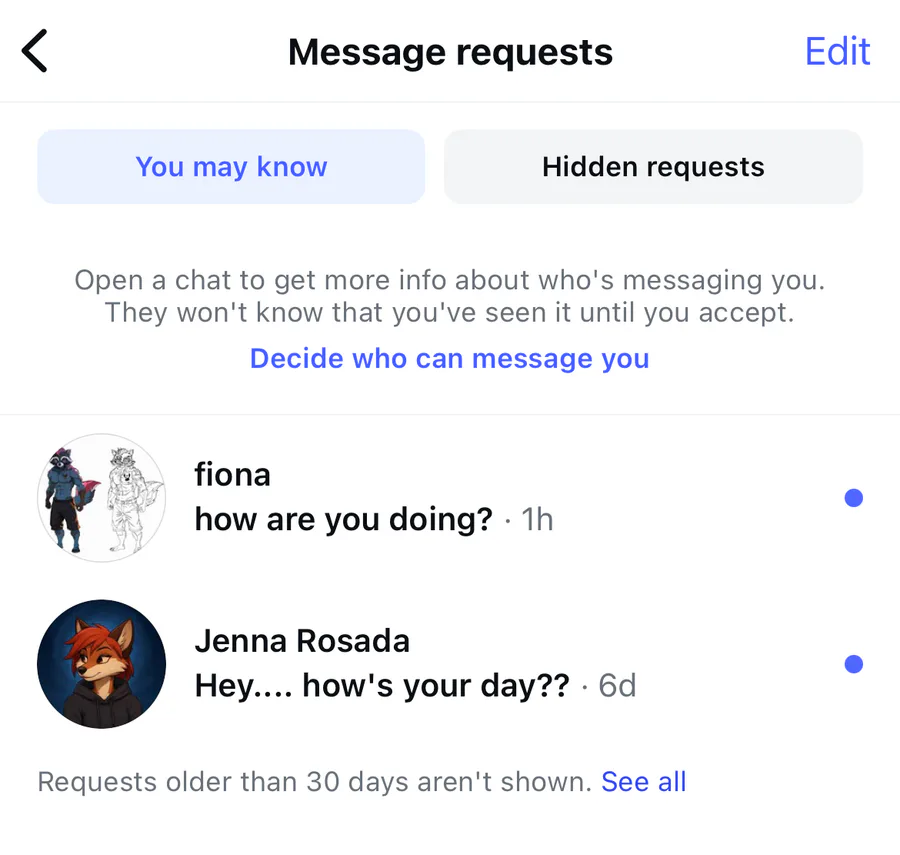Tap the Message requests title
This screenshot has height=855, width=900.
(450, 52)
